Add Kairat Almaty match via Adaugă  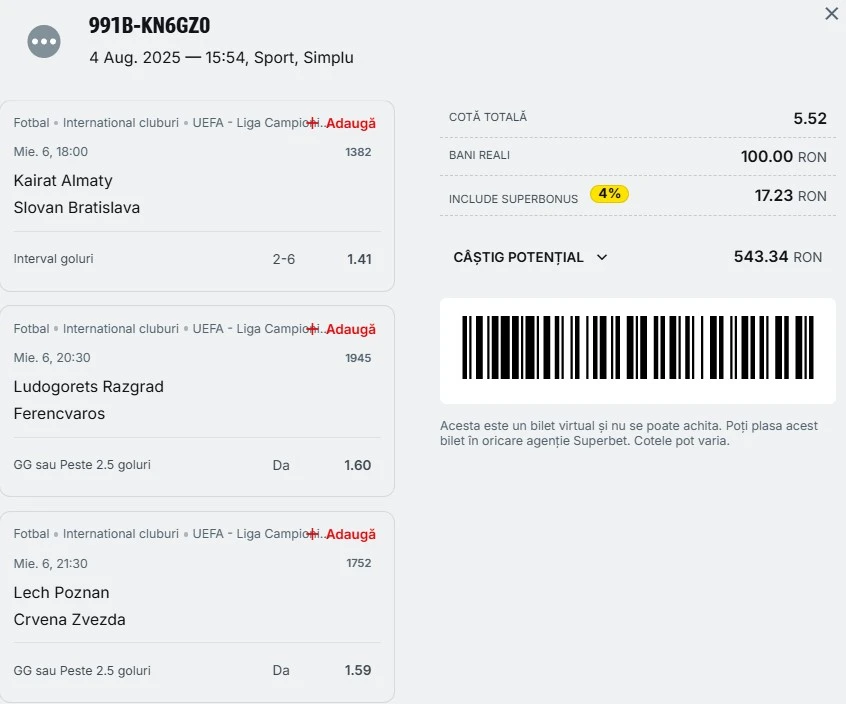coord(342,123)
